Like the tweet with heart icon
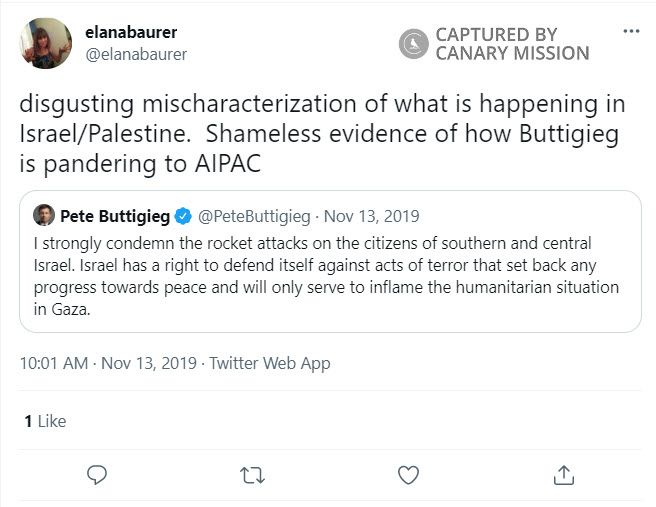The width and height of the screenshot is (656, 507). coord(408,474)
